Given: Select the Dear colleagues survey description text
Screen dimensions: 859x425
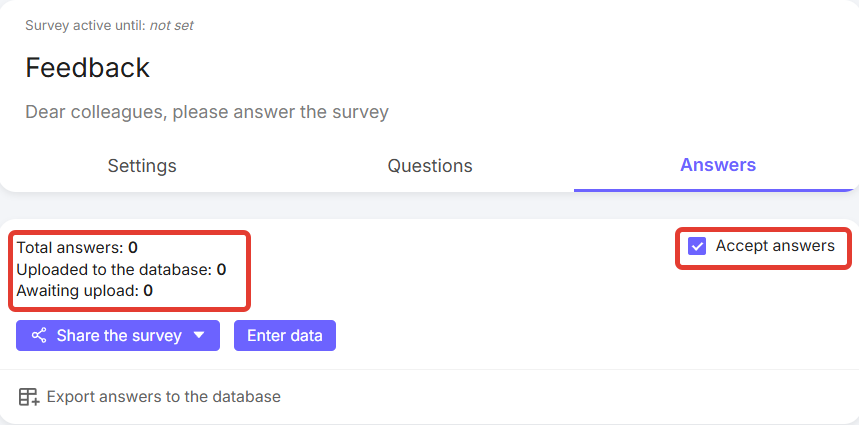Looking at the screenshot, I should pos(207,112).
